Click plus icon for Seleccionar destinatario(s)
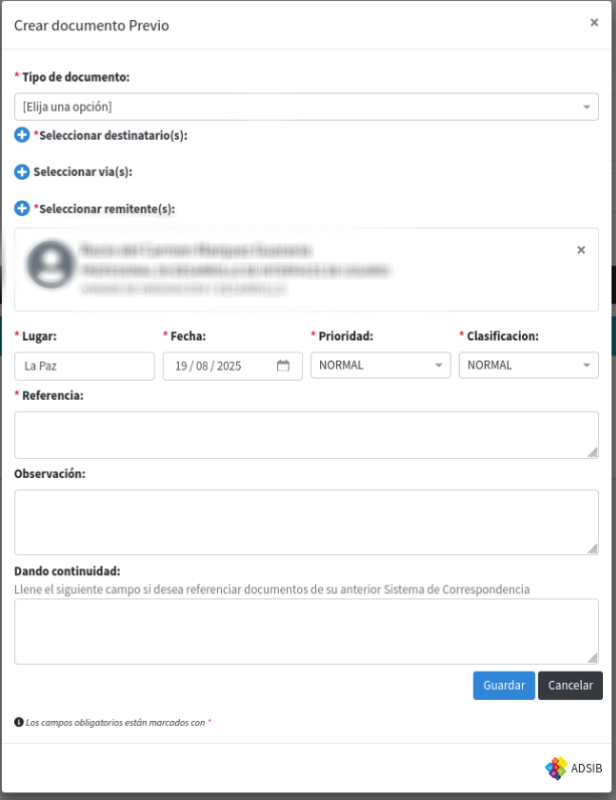 pos(22,135)
